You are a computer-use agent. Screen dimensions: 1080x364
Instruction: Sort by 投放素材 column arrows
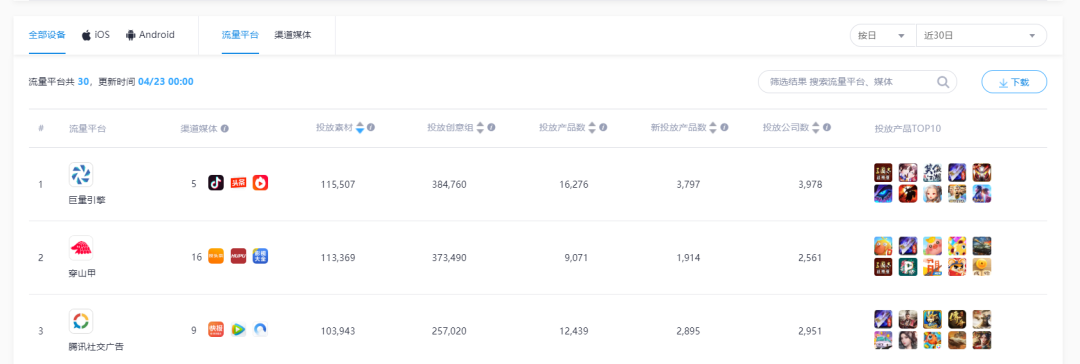point(360,128)
